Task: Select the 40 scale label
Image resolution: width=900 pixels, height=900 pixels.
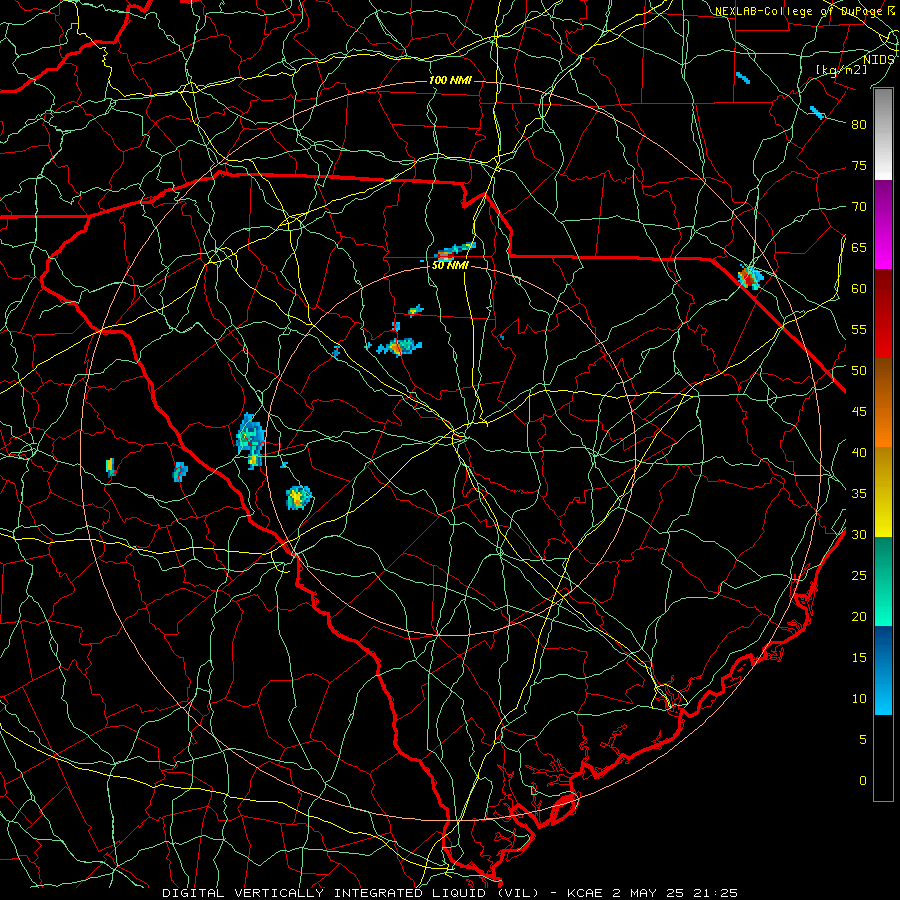Action: click(x=859, y=452)
